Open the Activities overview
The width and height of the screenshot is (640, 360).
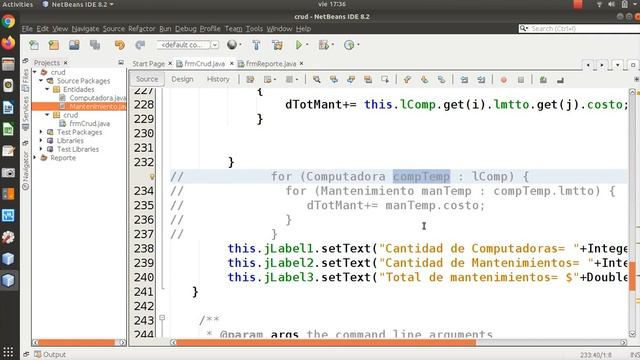[x=17, y=4]
